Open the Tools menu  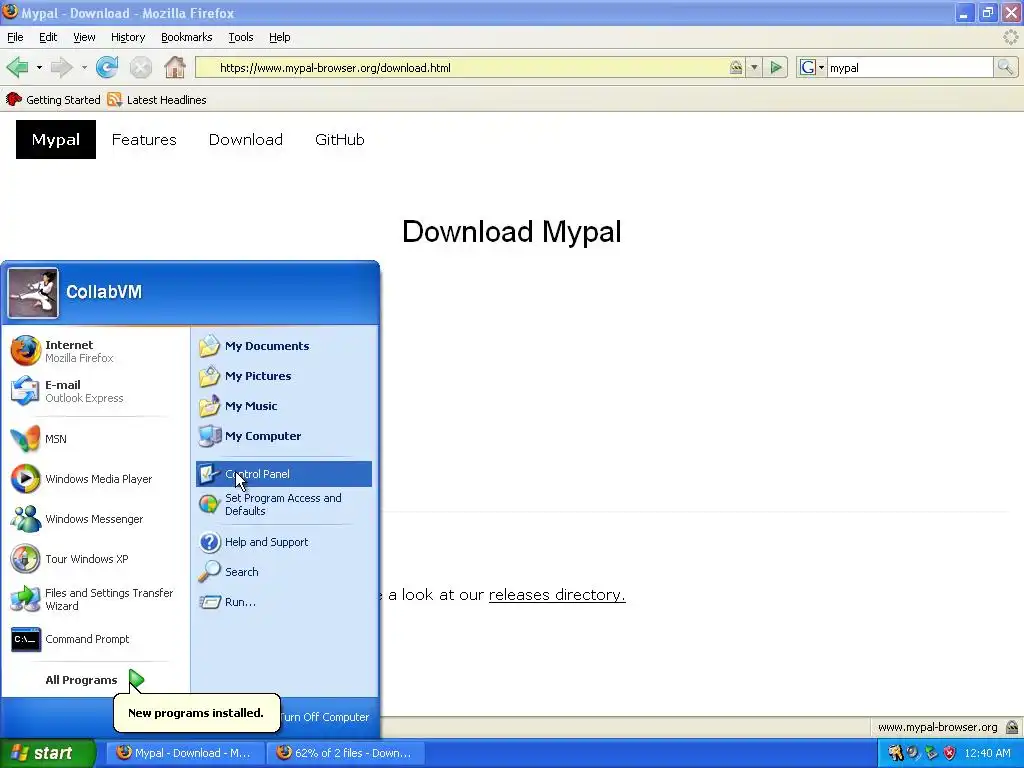click(241, 37)
